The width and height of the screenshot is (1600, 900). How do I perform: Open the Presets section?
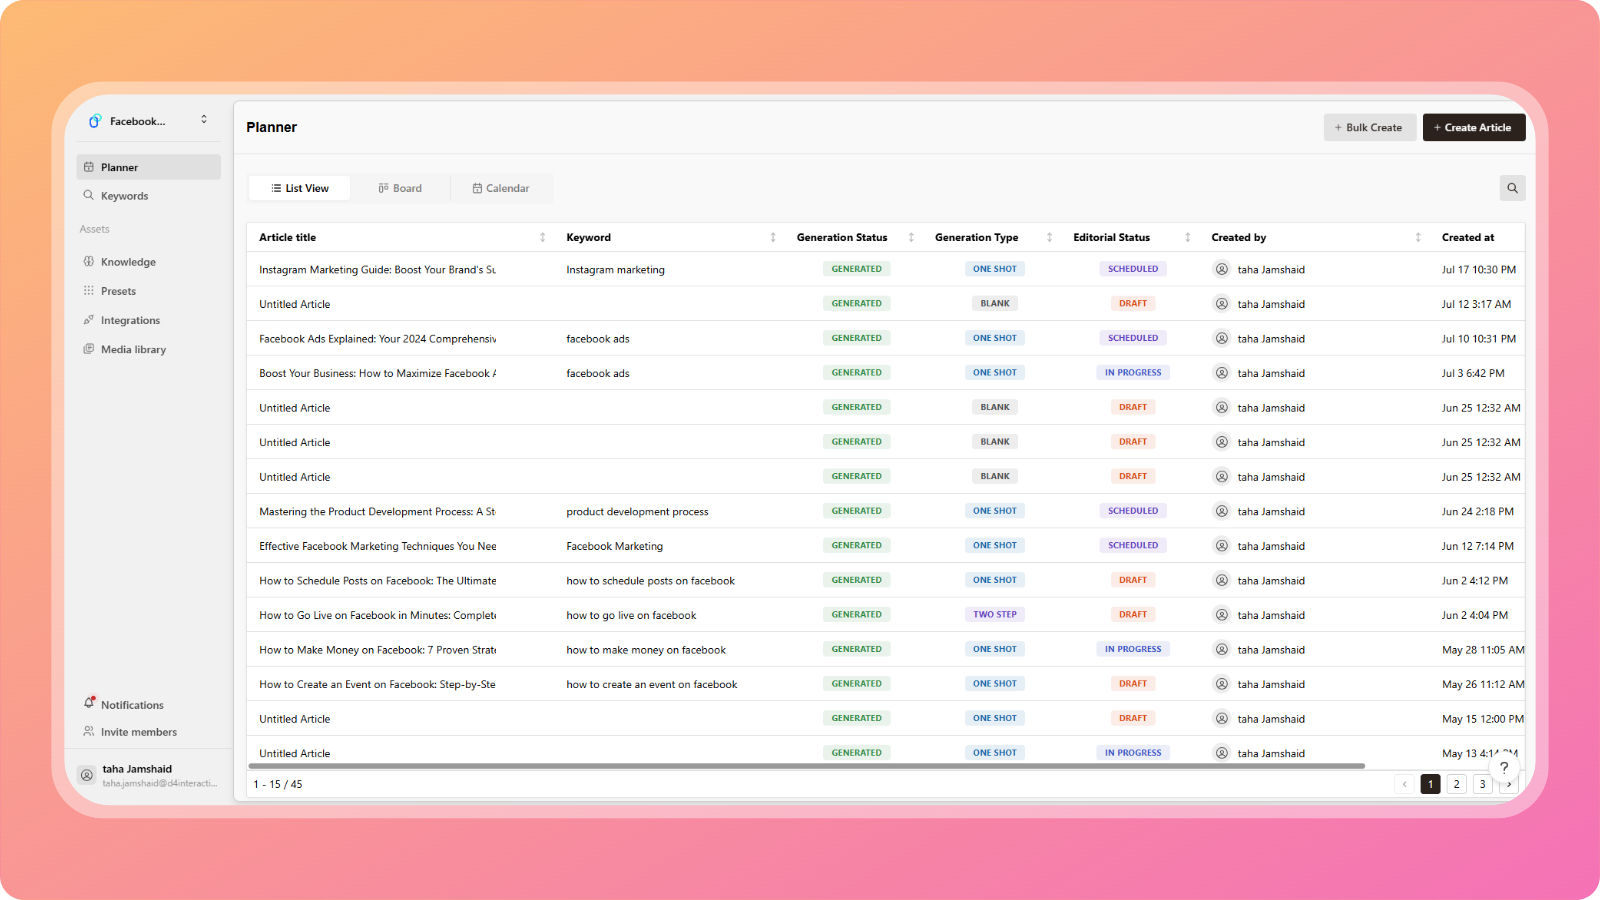tap(148, 291)
